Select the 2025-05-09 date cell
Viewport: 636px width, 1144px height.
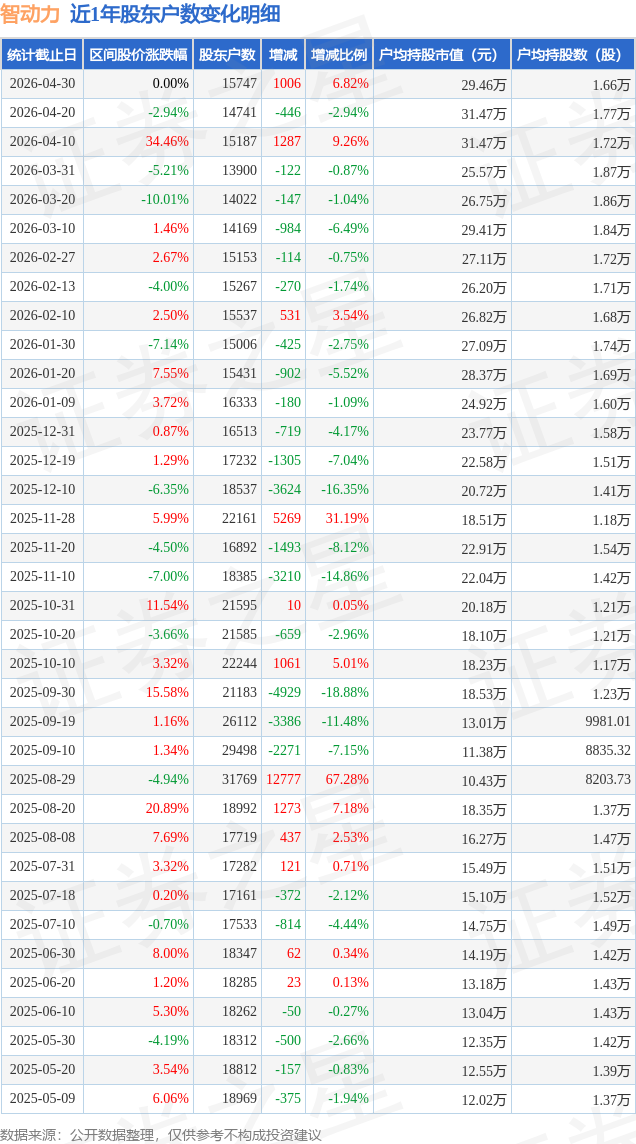[42, 1097]
